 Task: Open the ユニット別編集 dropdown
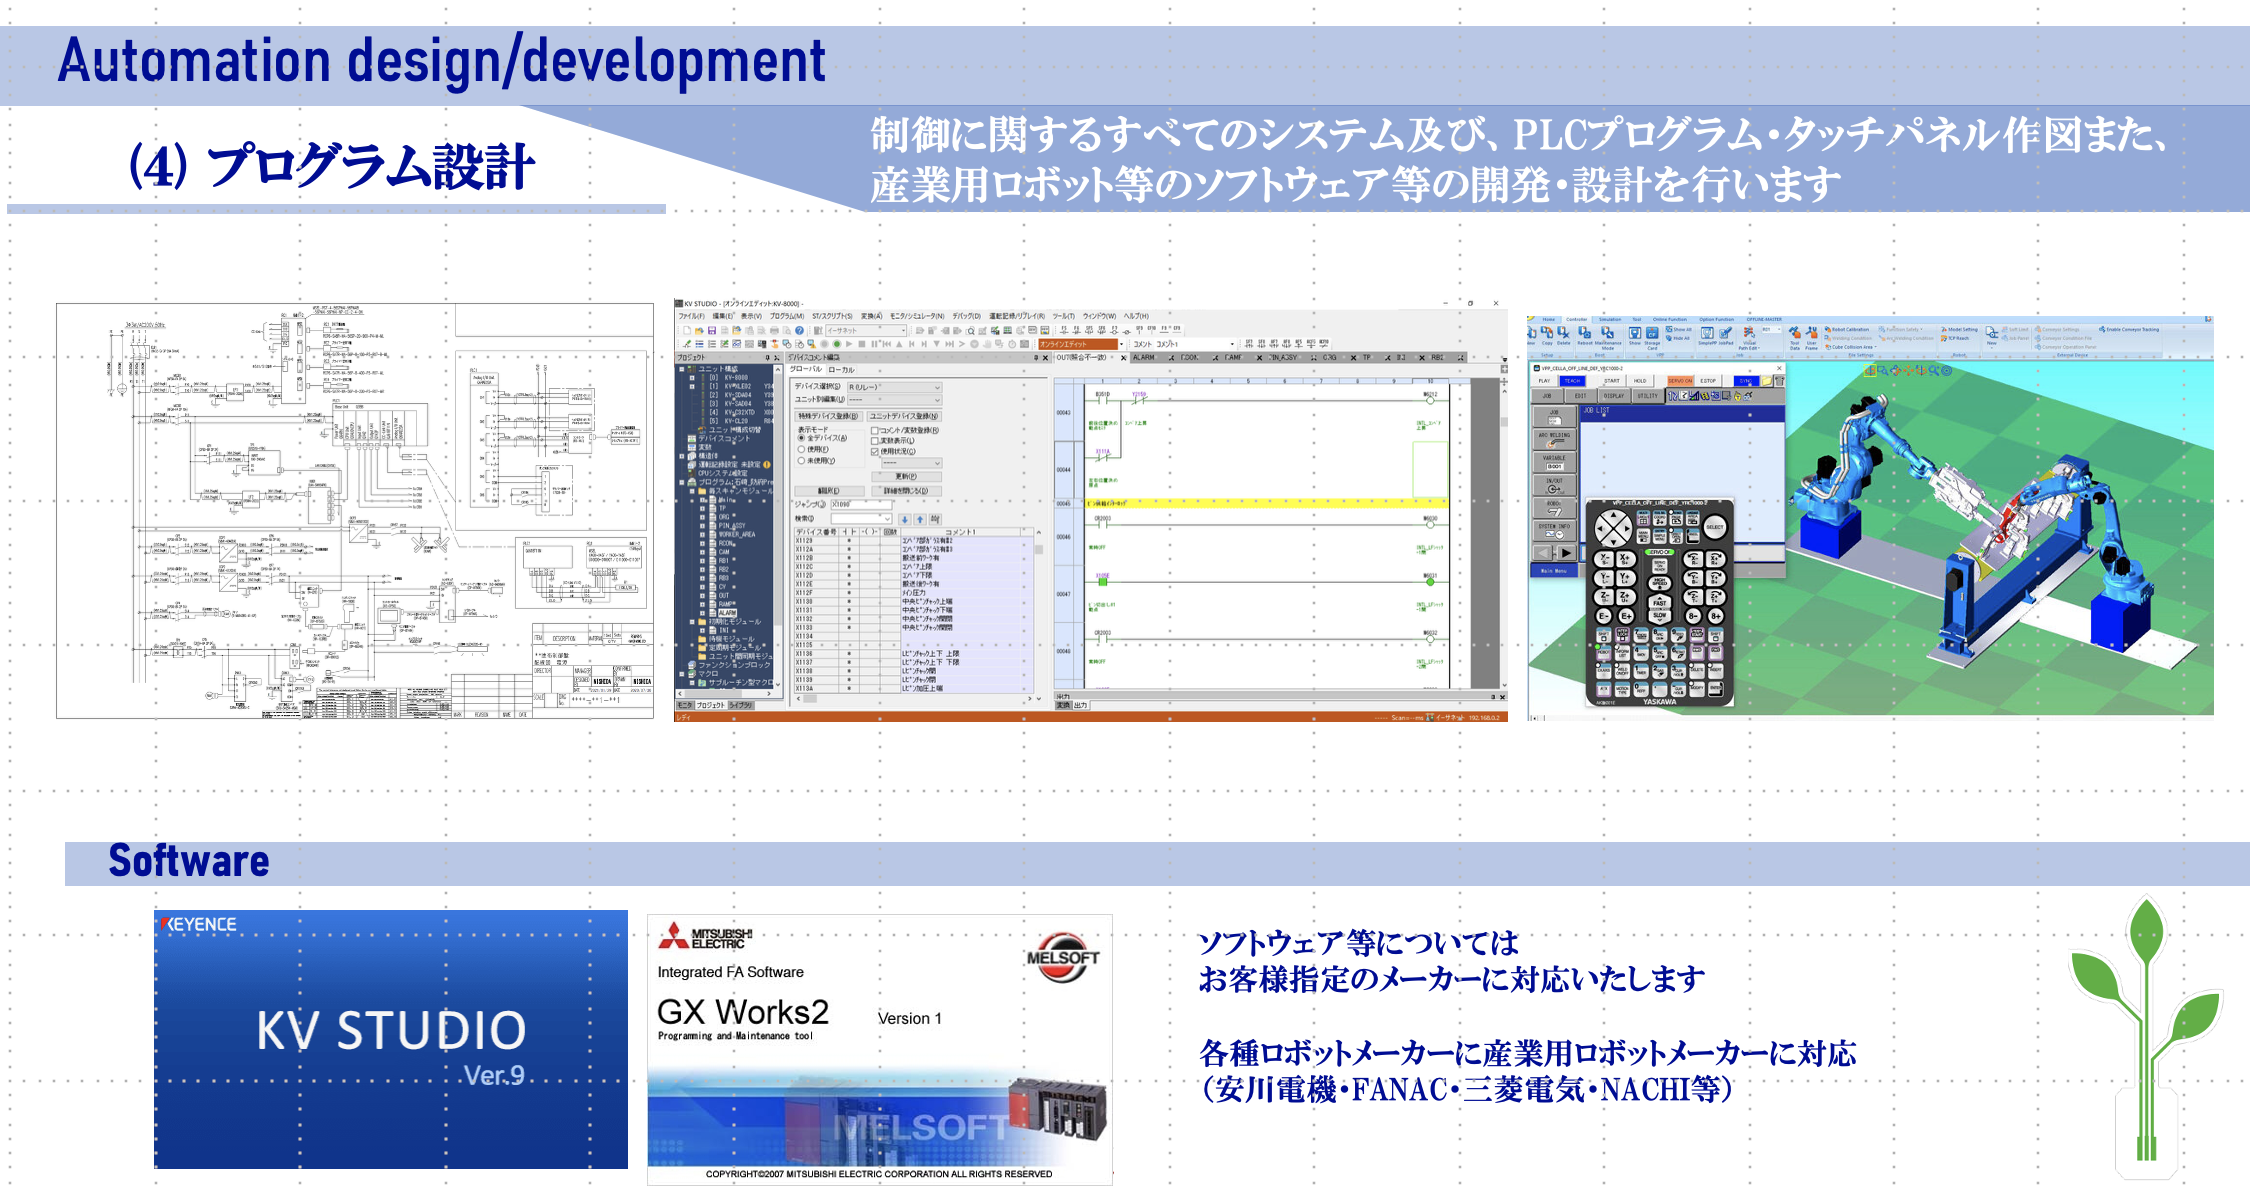894,399
